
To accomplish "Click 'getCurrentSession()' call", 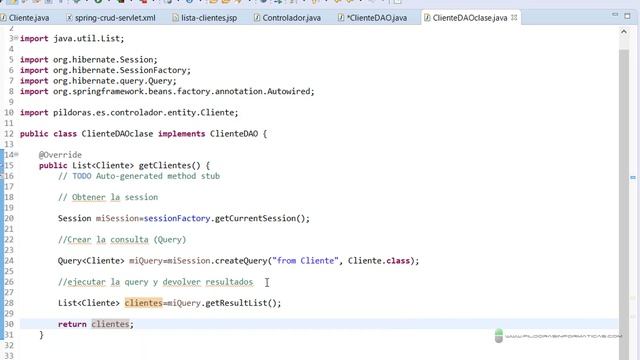I will click(x=260, y=219).
